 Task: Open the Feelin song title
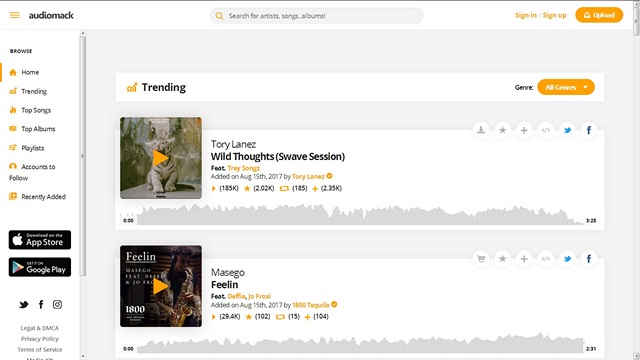click(x=224, y=284)
